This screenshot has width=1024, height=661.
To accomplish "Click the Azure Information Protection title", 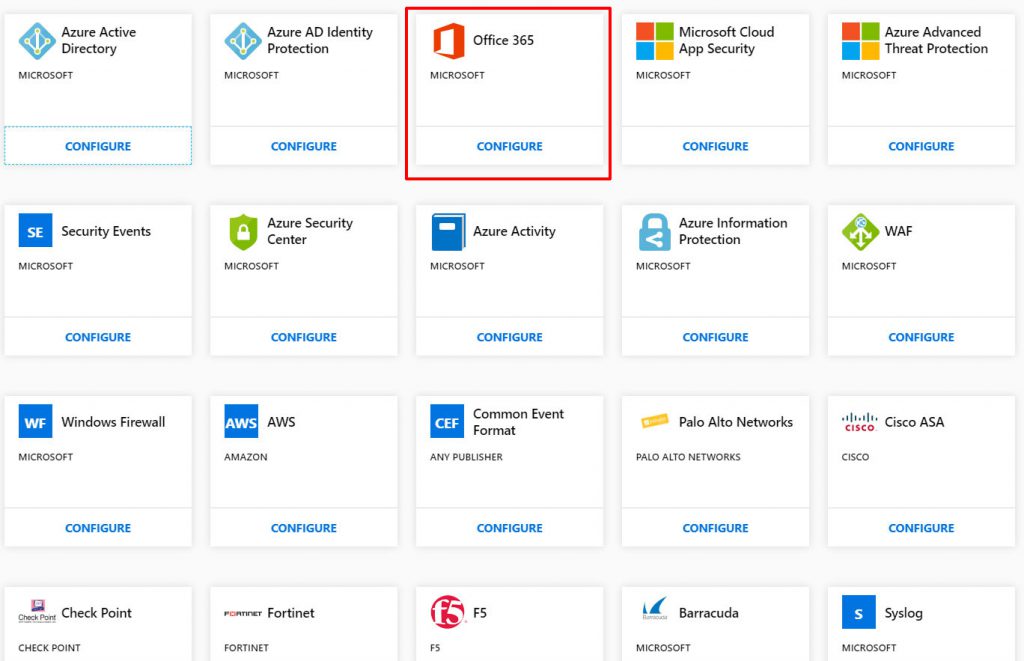I will 733,231.
